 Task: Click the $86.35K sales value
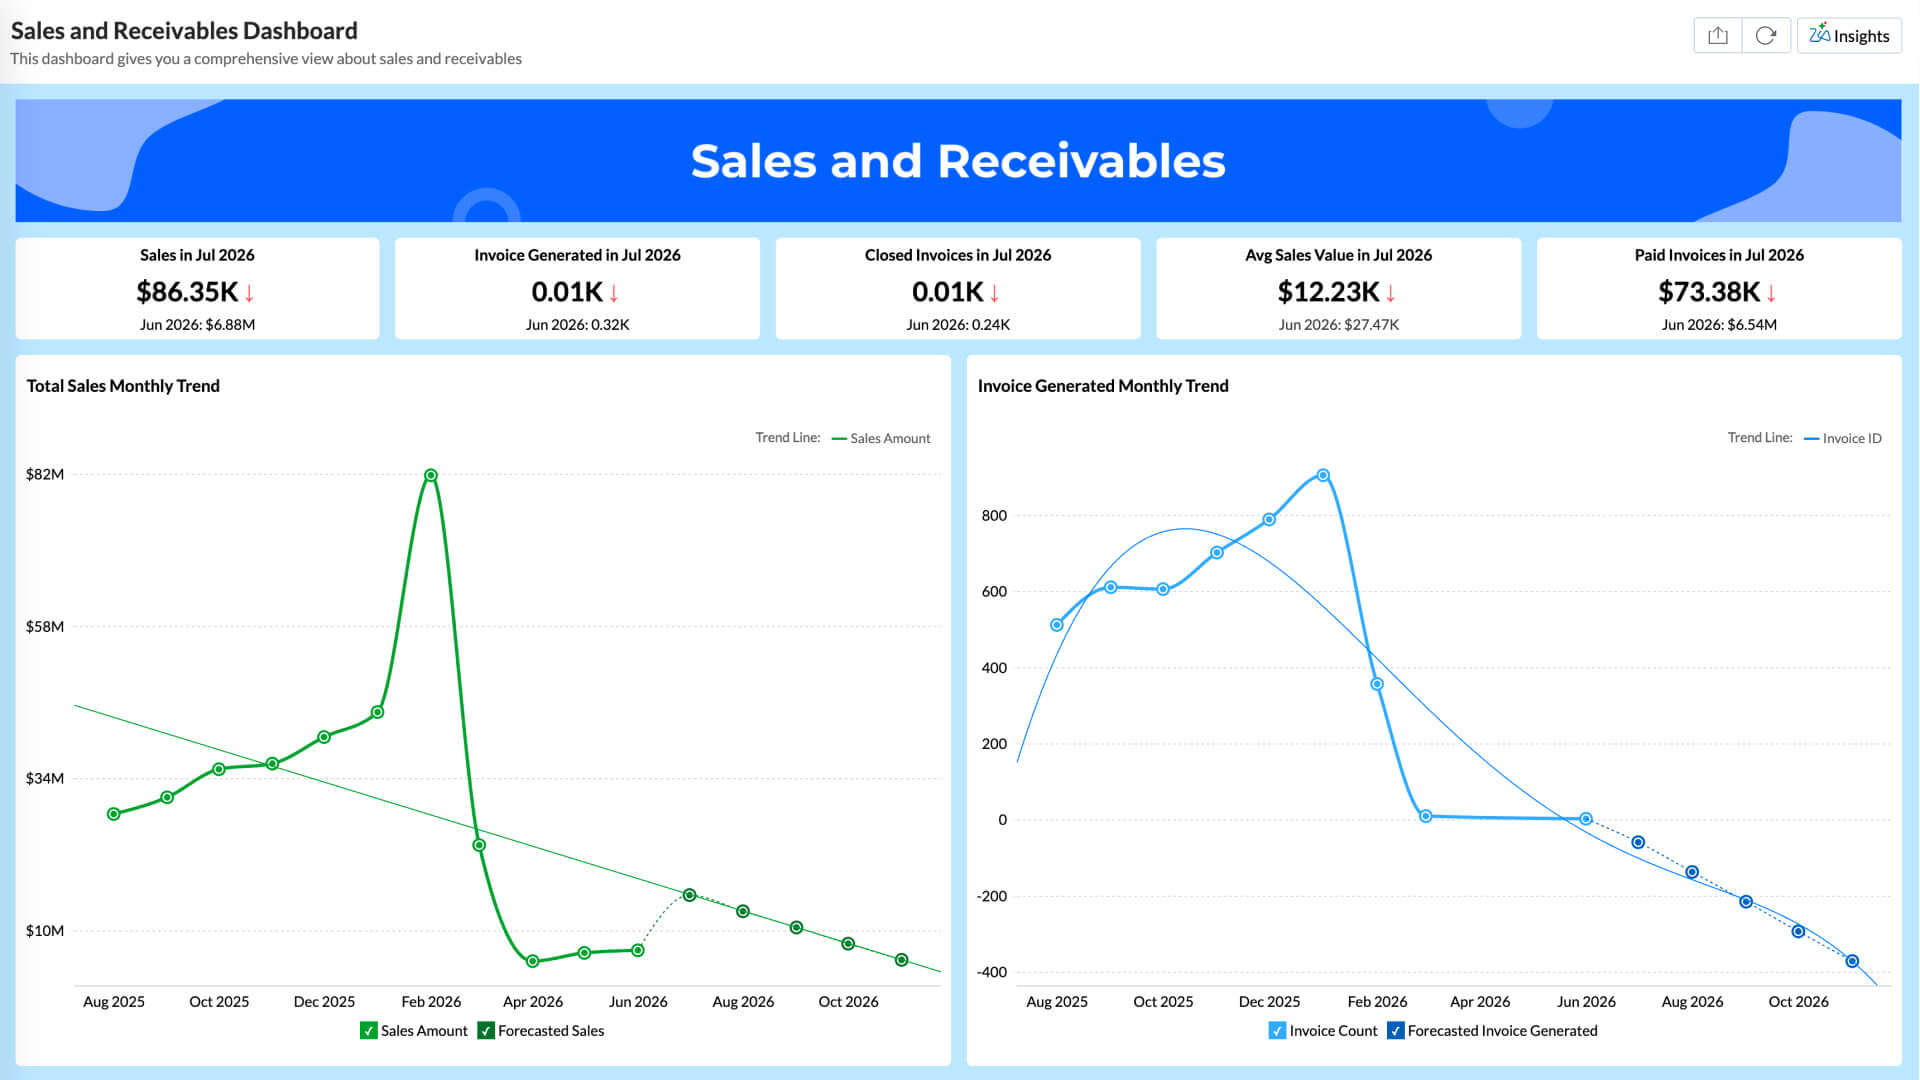click(x=187, y=292)
